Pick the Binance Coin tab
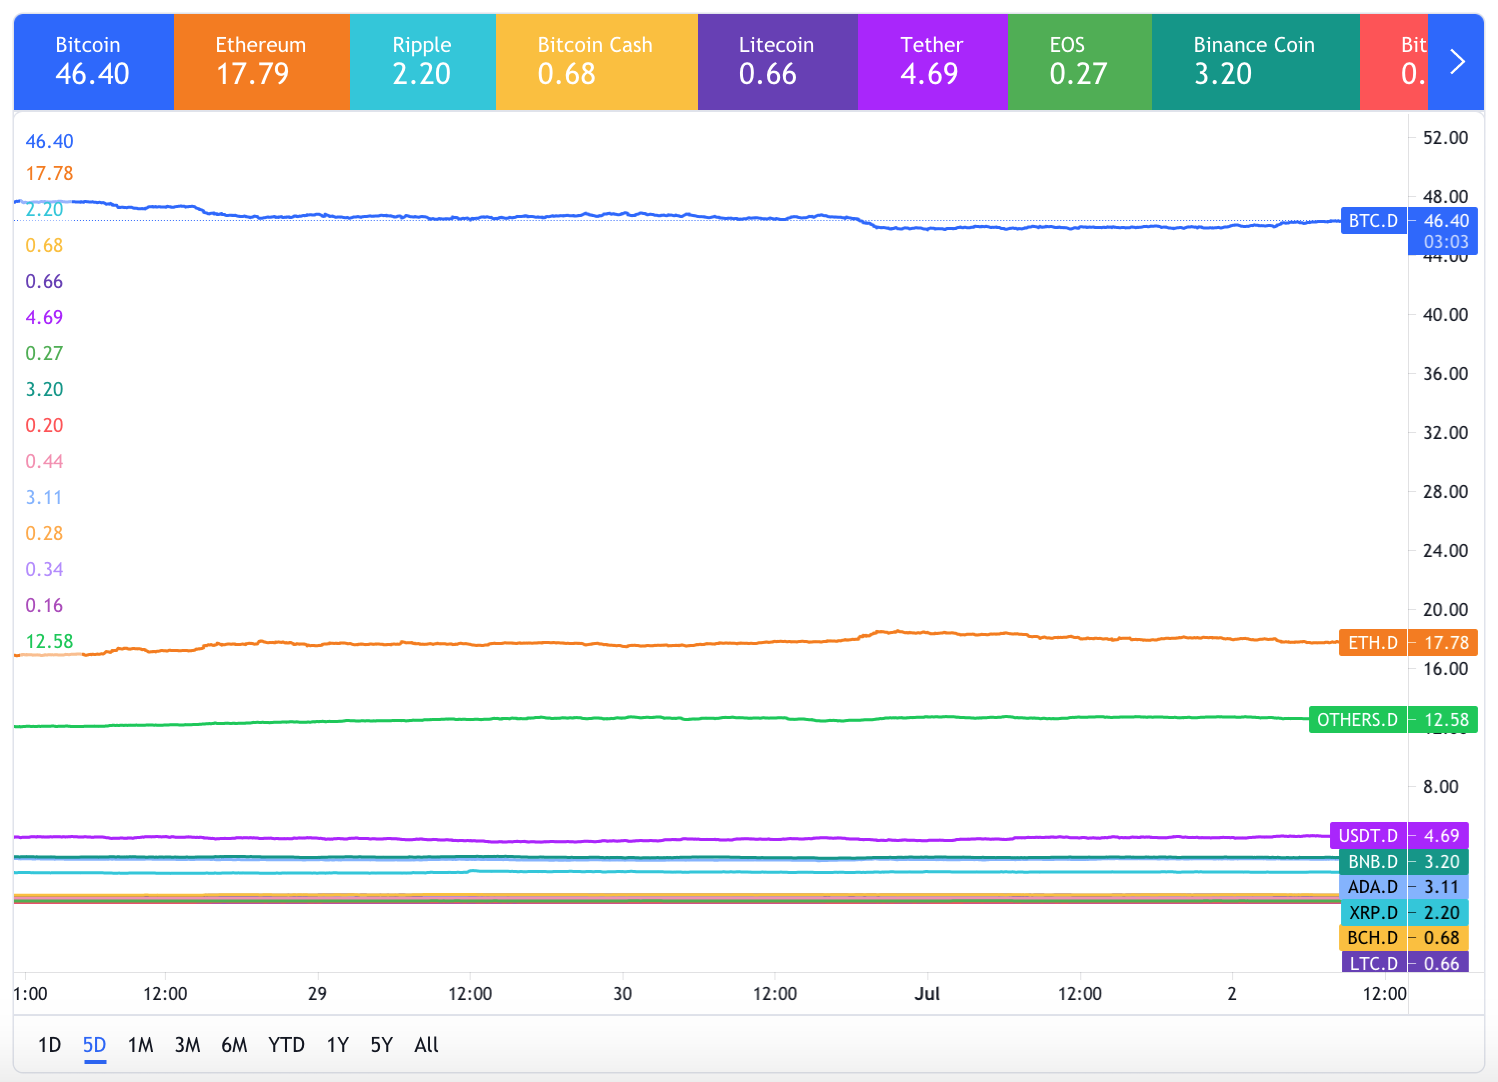The width and height of the screenshot is (1498, 1082). pos(1254,62)
